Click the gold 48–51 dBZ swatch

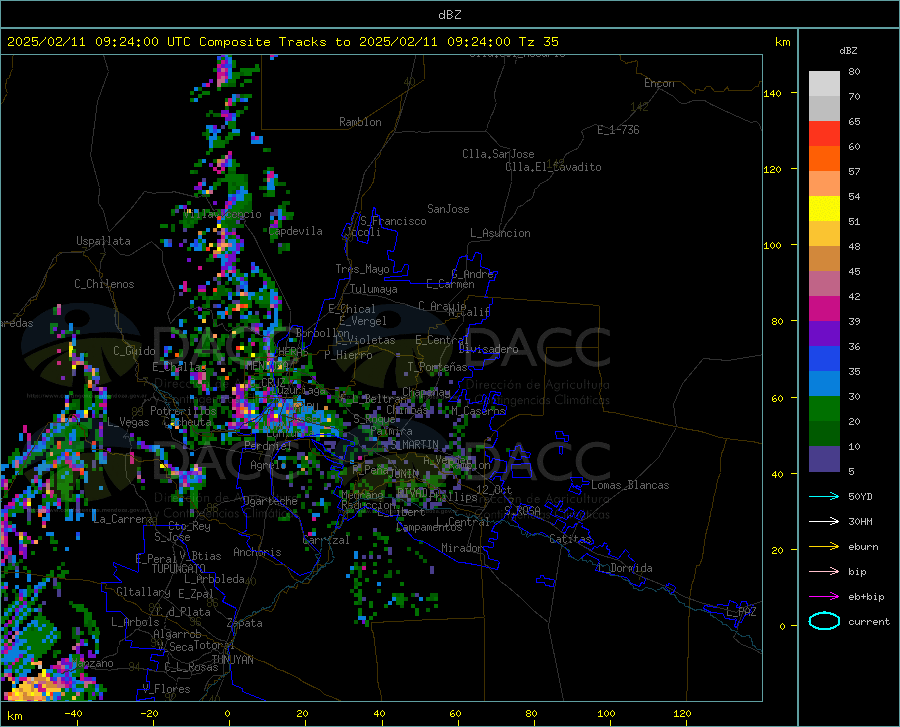coord(824,234)
